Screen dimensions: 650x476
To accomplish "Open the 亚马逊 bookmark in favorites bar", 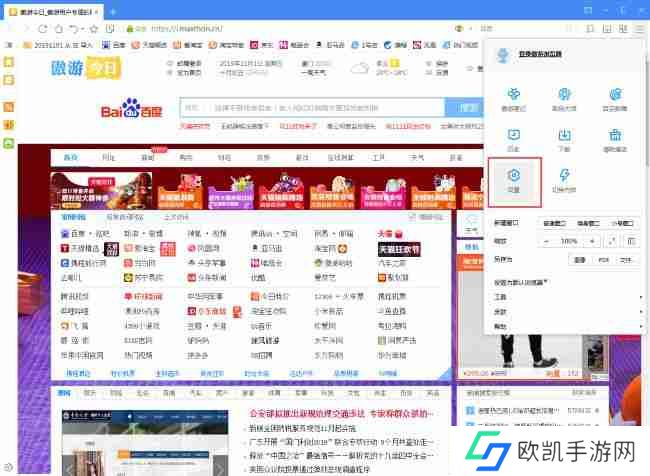I will 330,45.
